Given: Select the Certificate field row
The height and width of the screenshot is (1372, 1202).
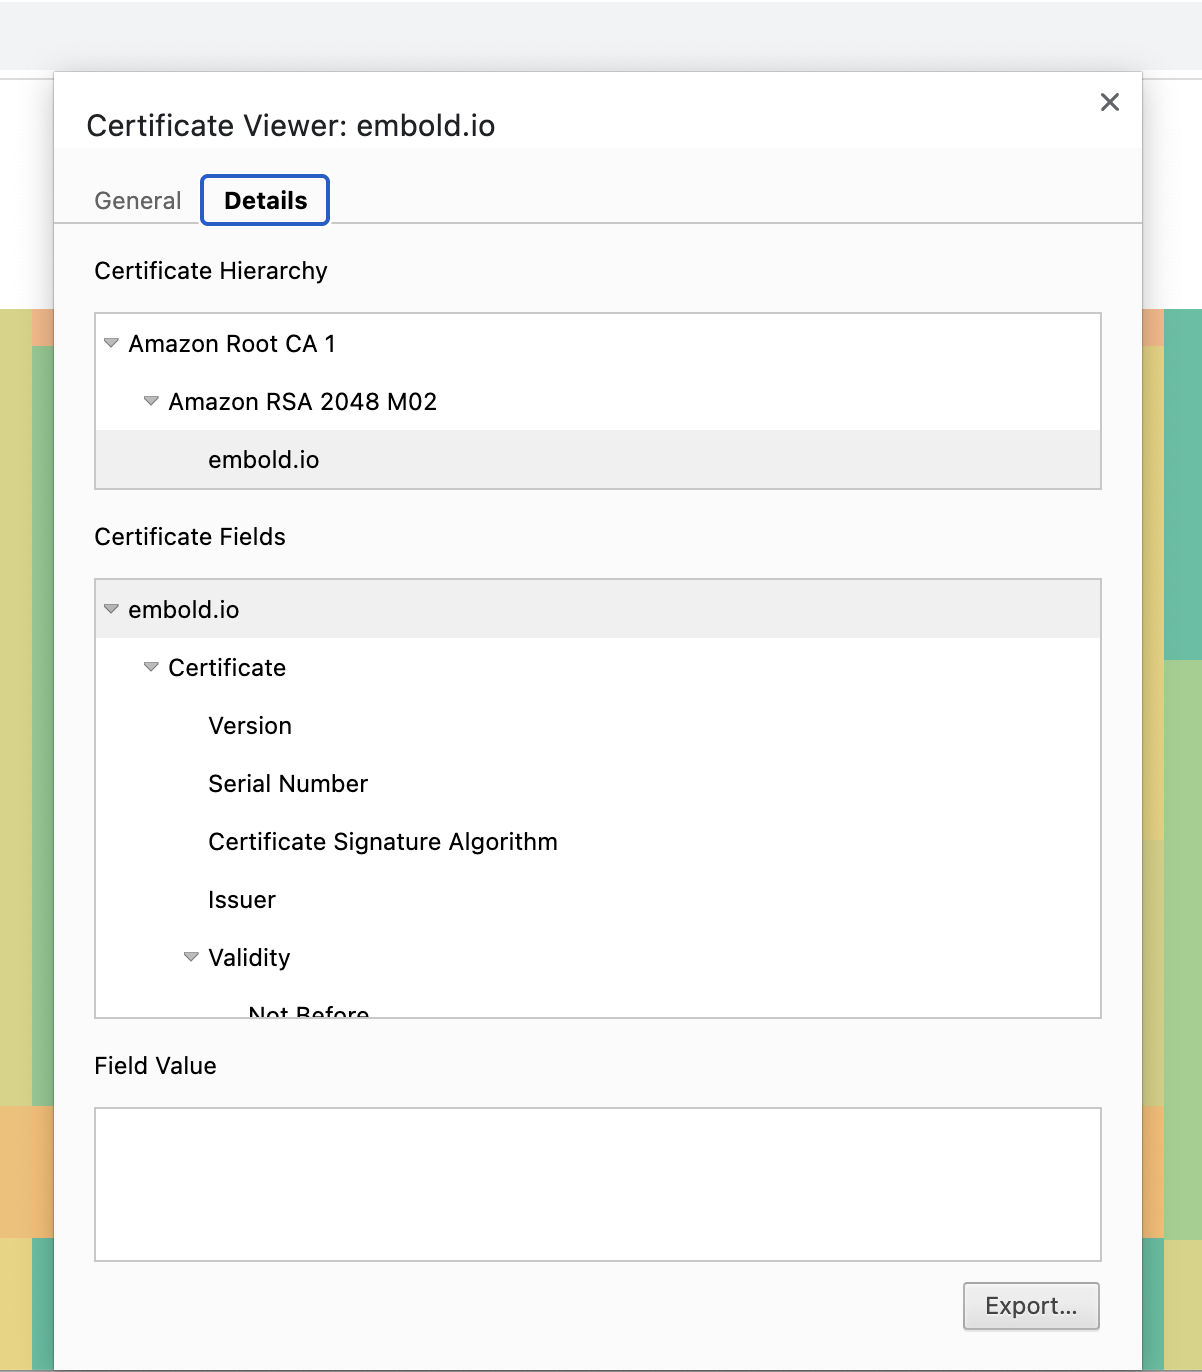Looking at the screenshot, I should click(x=598, y=667).
